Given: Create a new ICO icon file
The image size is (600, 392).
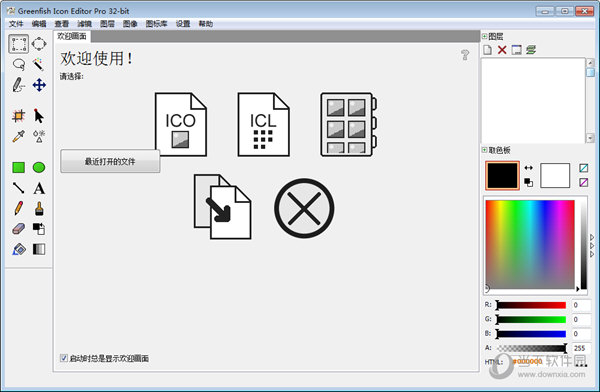Looking at the screenshot, I should [x=181, y=124].
